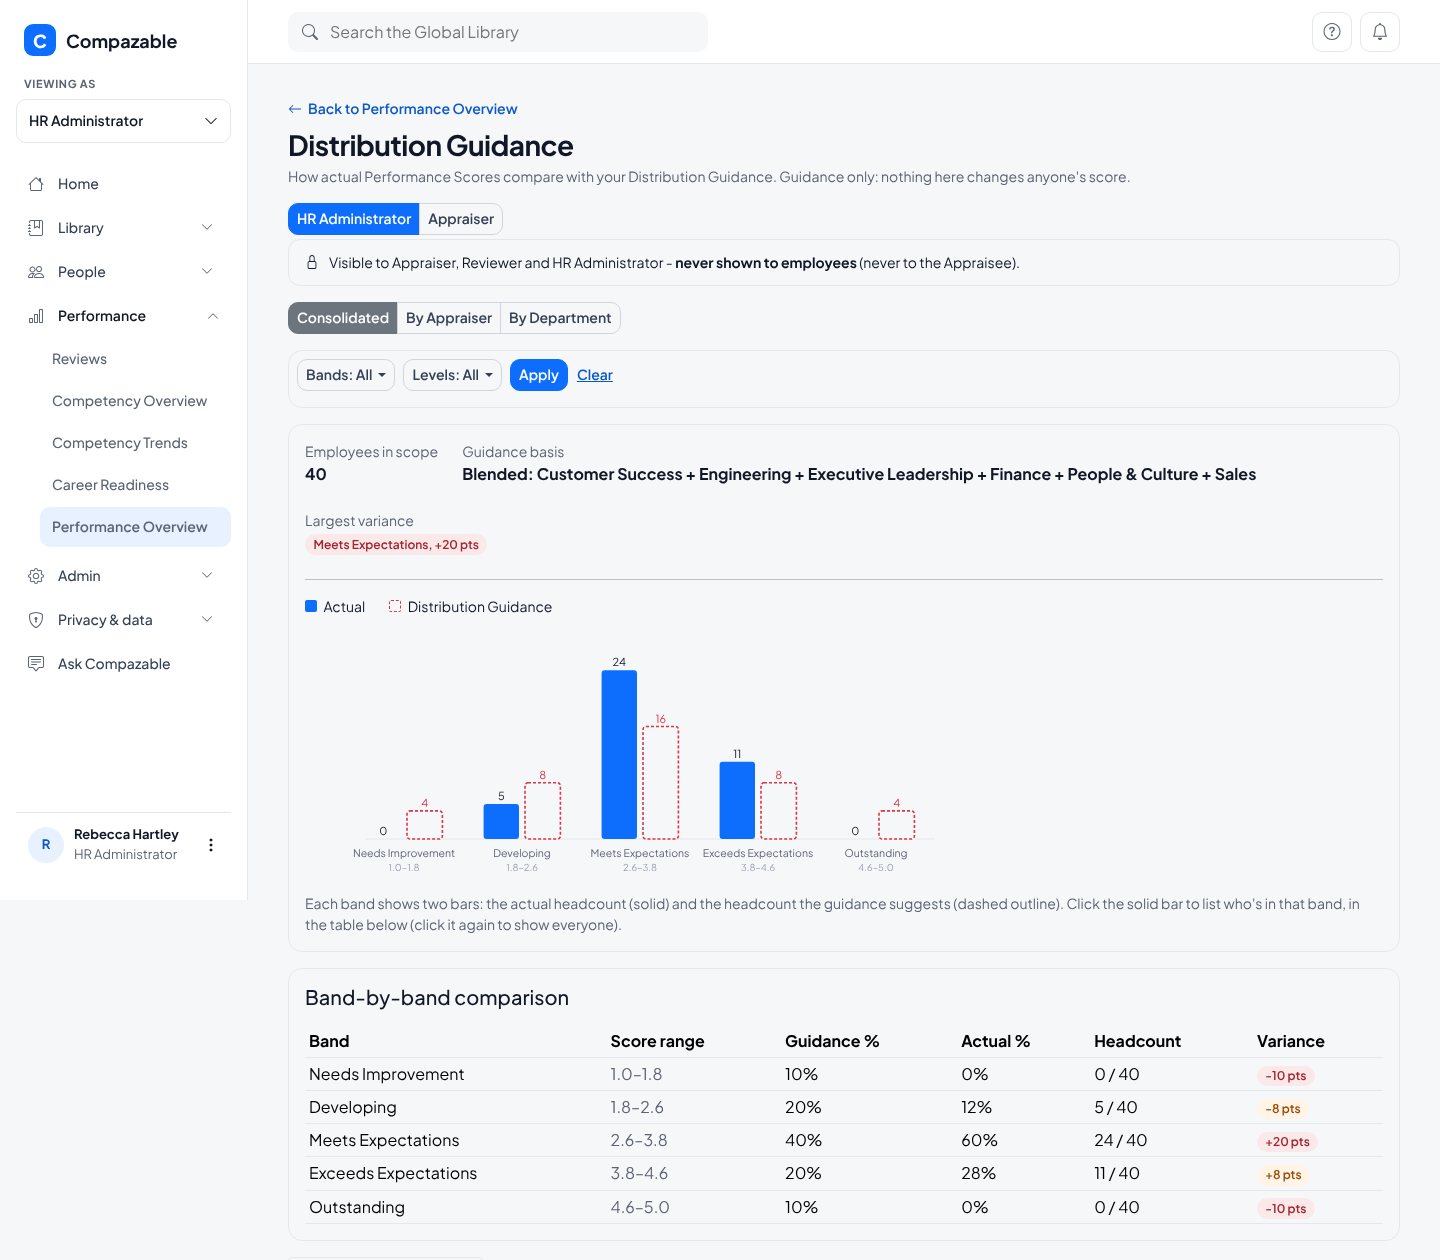Open the HR Administrator viewing-as dropdown
The height and width of the screenshot is (1260, 1440).
pyautogui.click(x=123, y=121)
